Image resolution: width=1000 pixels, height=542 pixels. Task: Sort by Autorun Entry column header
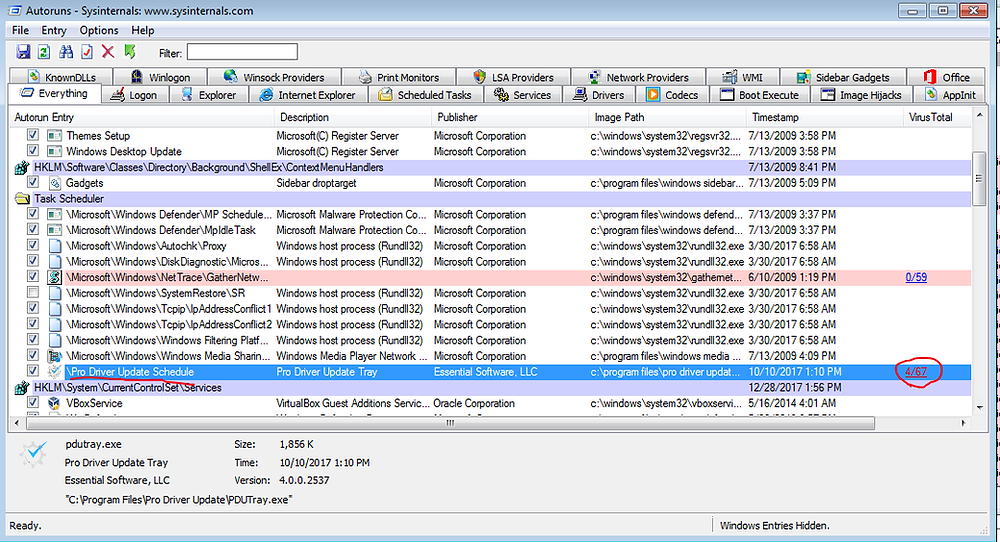point(143,117)
